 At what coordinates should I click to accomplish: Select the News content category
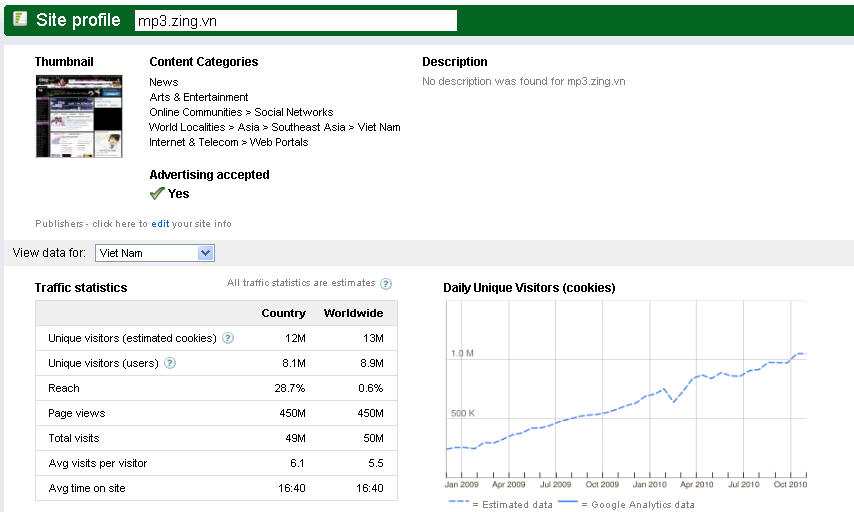click(x=164, y=82)
